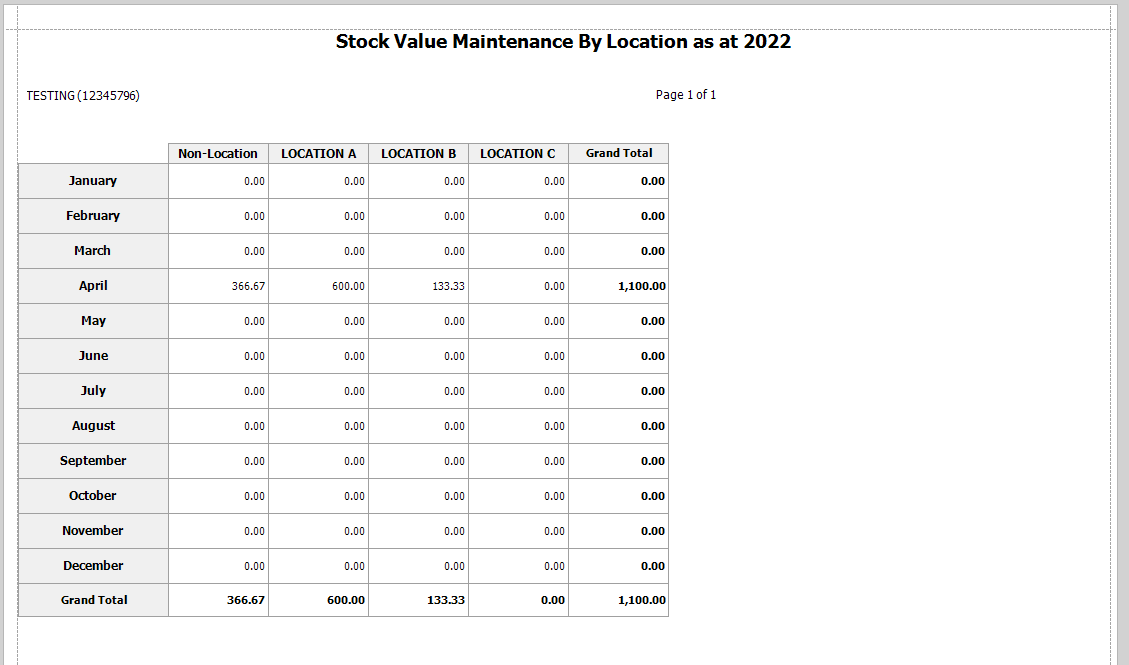Image resolution: width=1129 pixels, height=665 pixels.
Task: Select the LOCATION A column header
Action: point(318,153)
